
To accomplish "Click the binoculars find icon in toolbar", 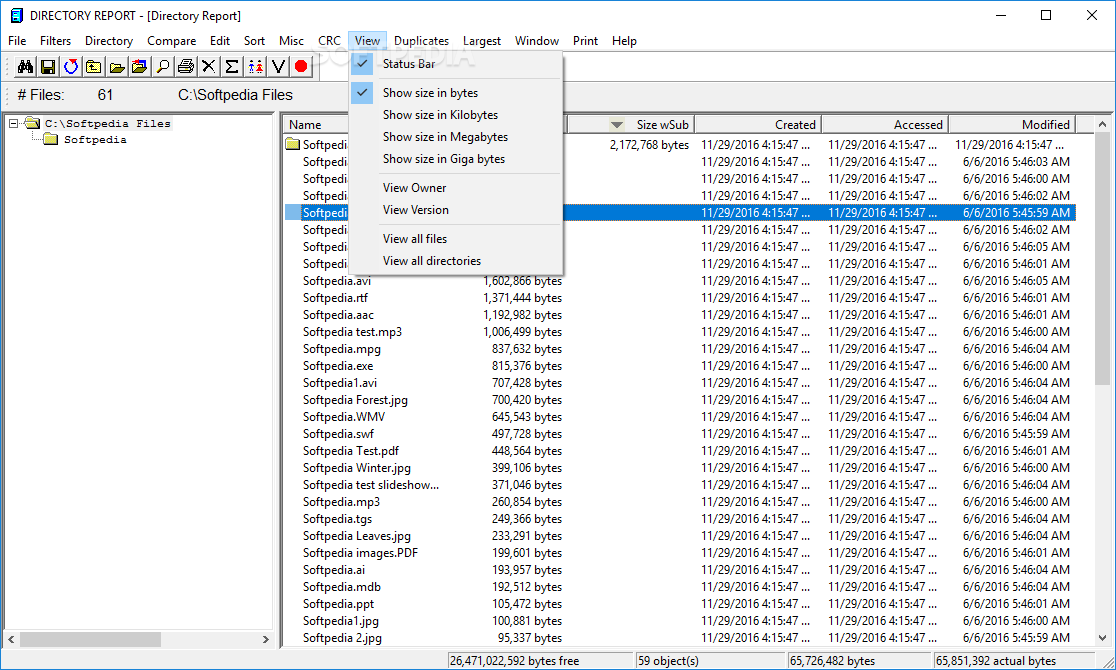I will click(x=25, y=67).
